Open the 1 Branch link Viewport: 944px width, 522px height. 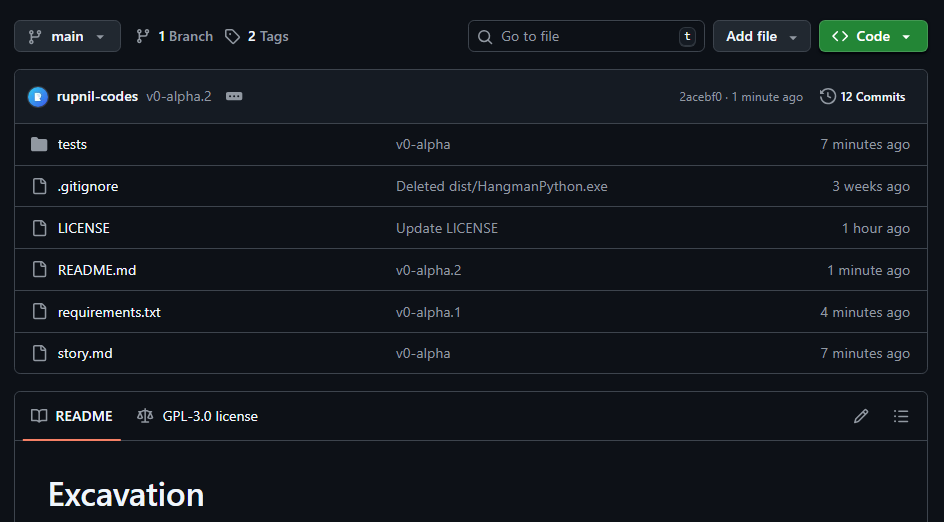pos(175,36)
